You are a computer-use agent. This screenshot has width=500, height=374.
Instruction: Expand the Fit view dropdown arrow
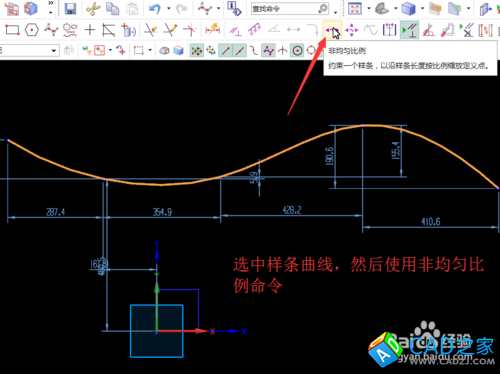click(369, 9)
